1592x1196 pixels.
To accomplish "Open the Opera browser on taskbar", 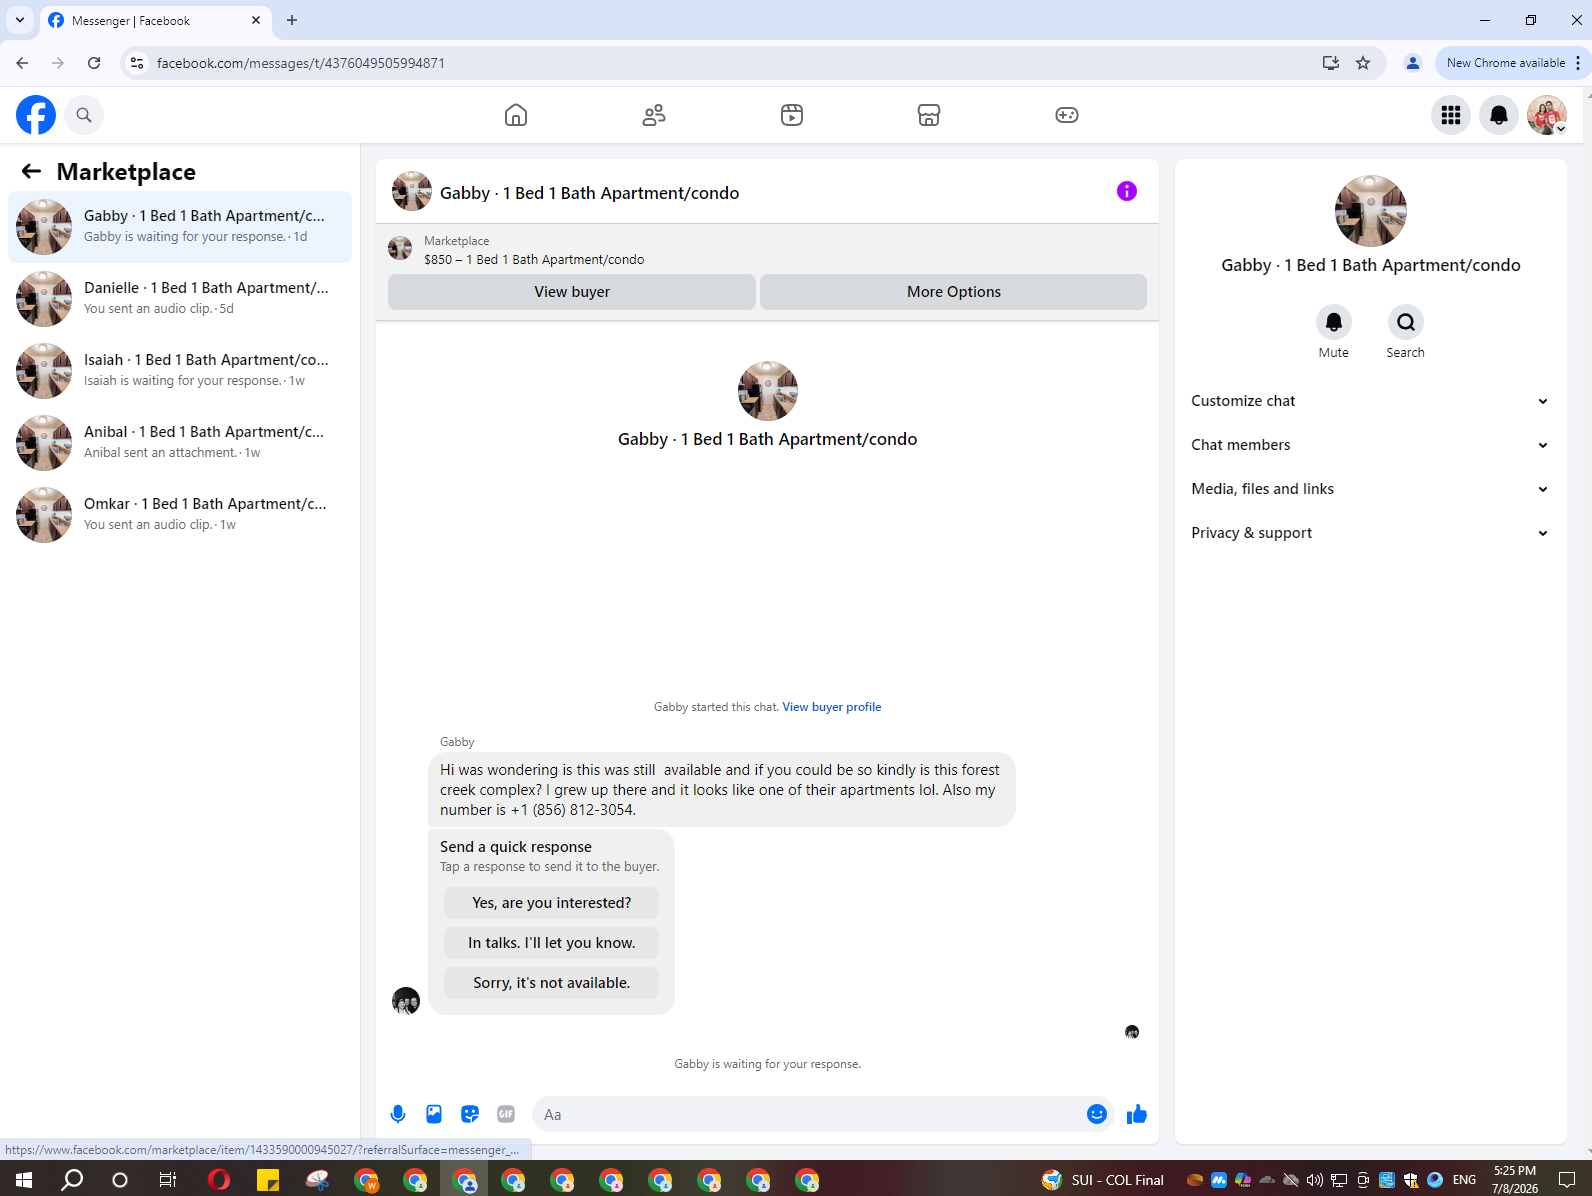I will click(x=219, y=1180).
